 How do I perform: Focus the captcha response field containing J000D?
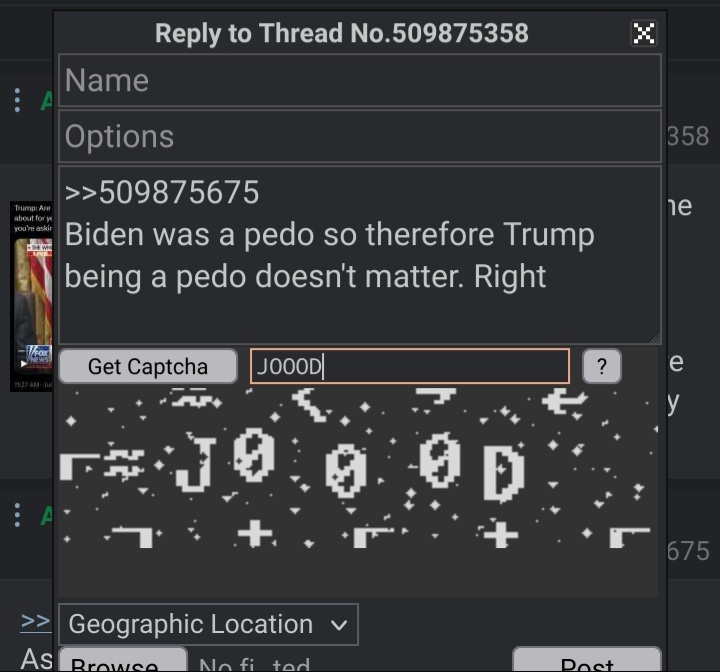click(410, 366)
